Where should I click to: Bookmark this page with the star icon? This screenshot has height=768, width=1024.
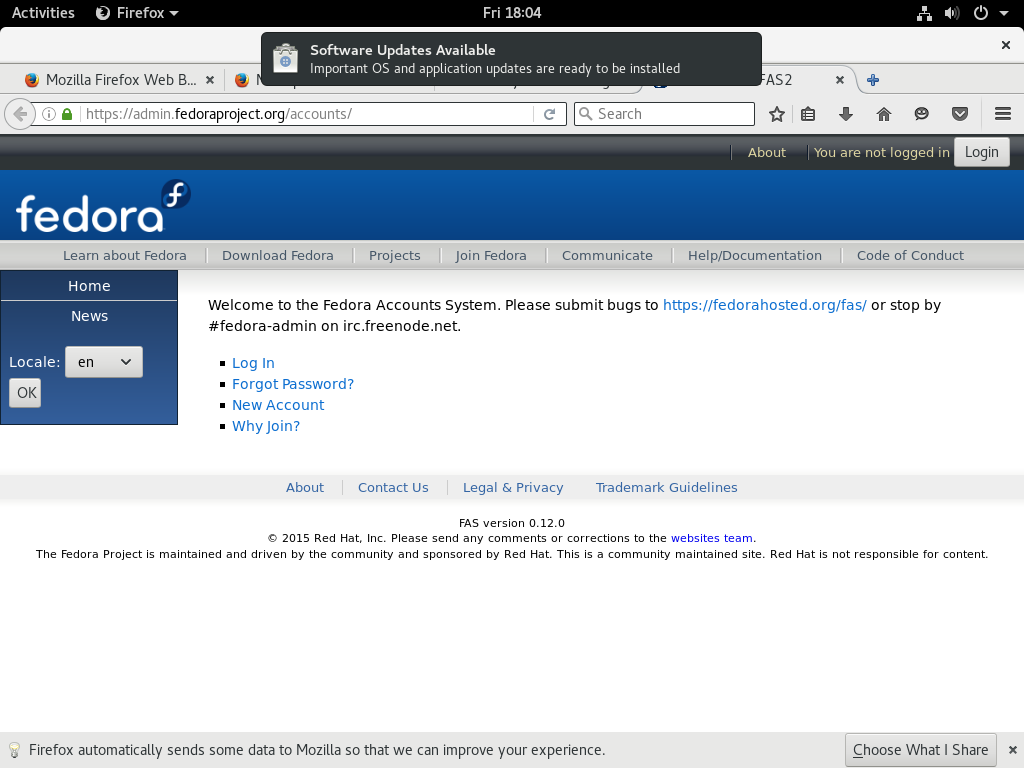[x=776, y=114]
